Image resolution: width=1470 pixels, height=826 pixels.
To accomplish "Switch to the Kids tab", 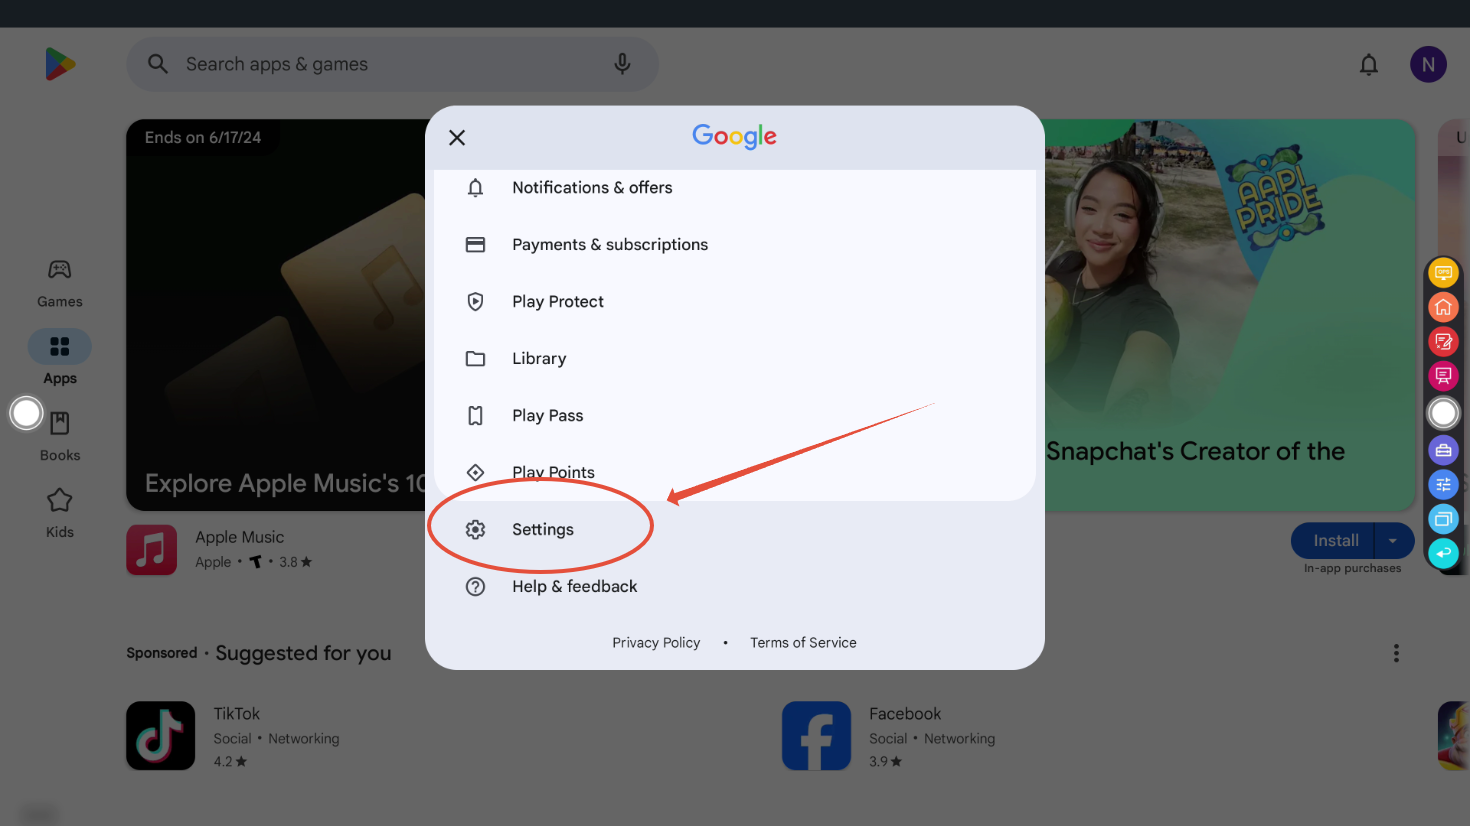I will click(60, 513).
